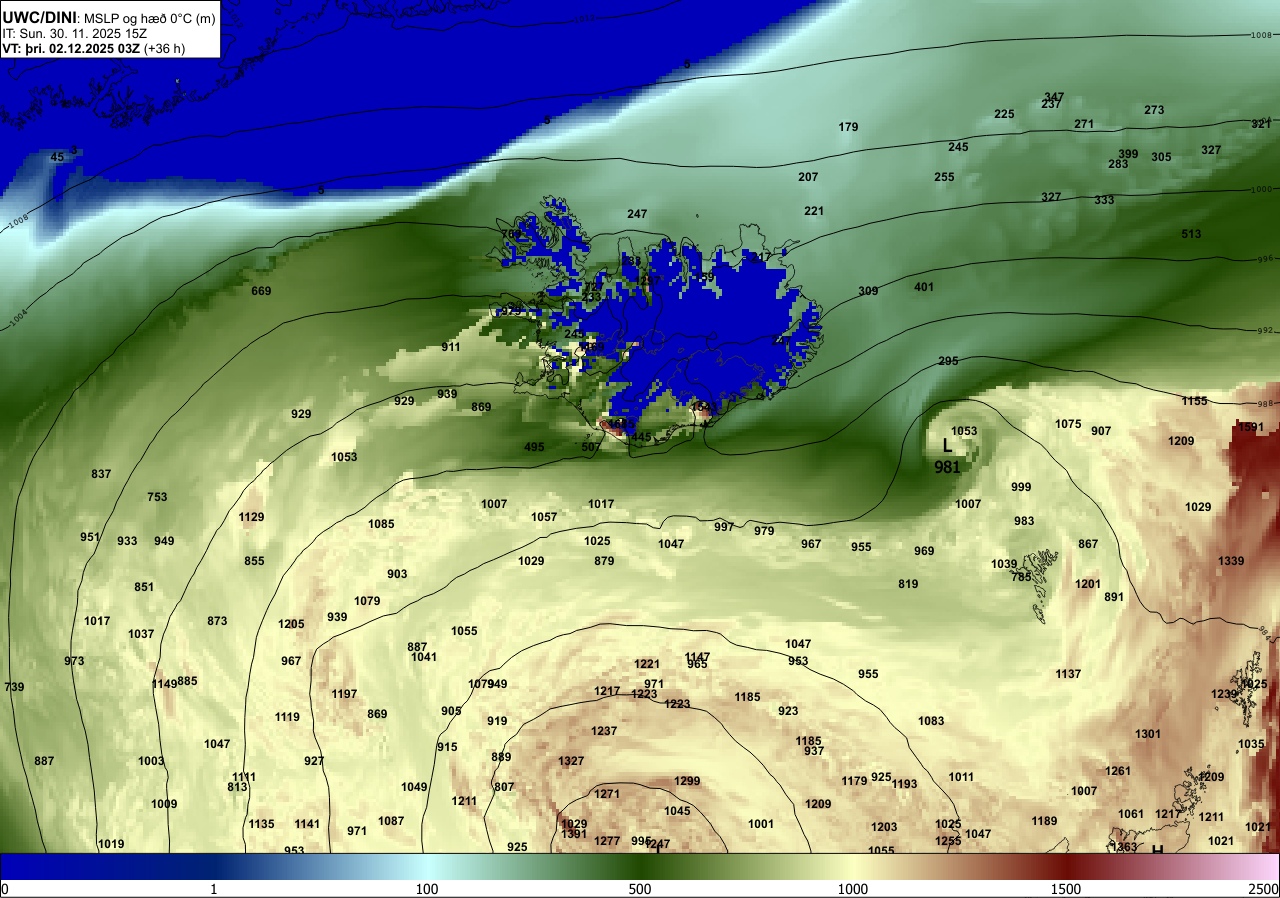Click the height value 979

coord(764,531)
